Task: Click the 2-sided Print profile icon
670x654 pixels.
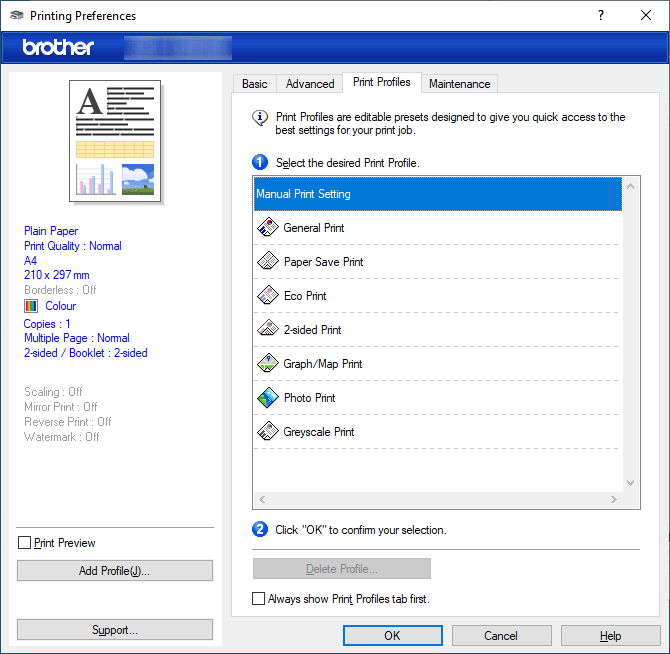Action: tap(267, 330)
